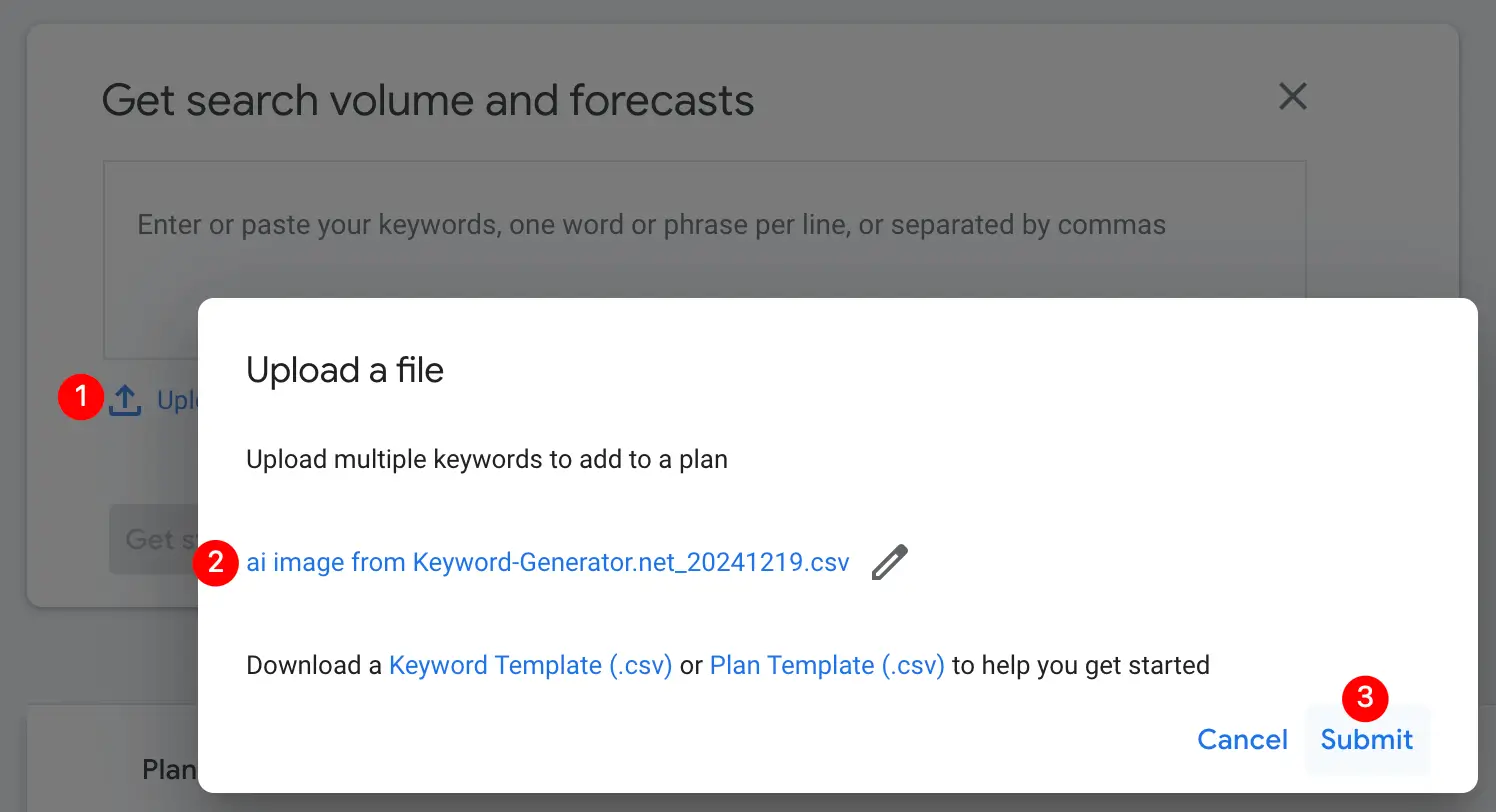Close the Get search volume and forecasts panel
The height and width of the screenshot is (812, 1496).
(x=1293, y=97)
